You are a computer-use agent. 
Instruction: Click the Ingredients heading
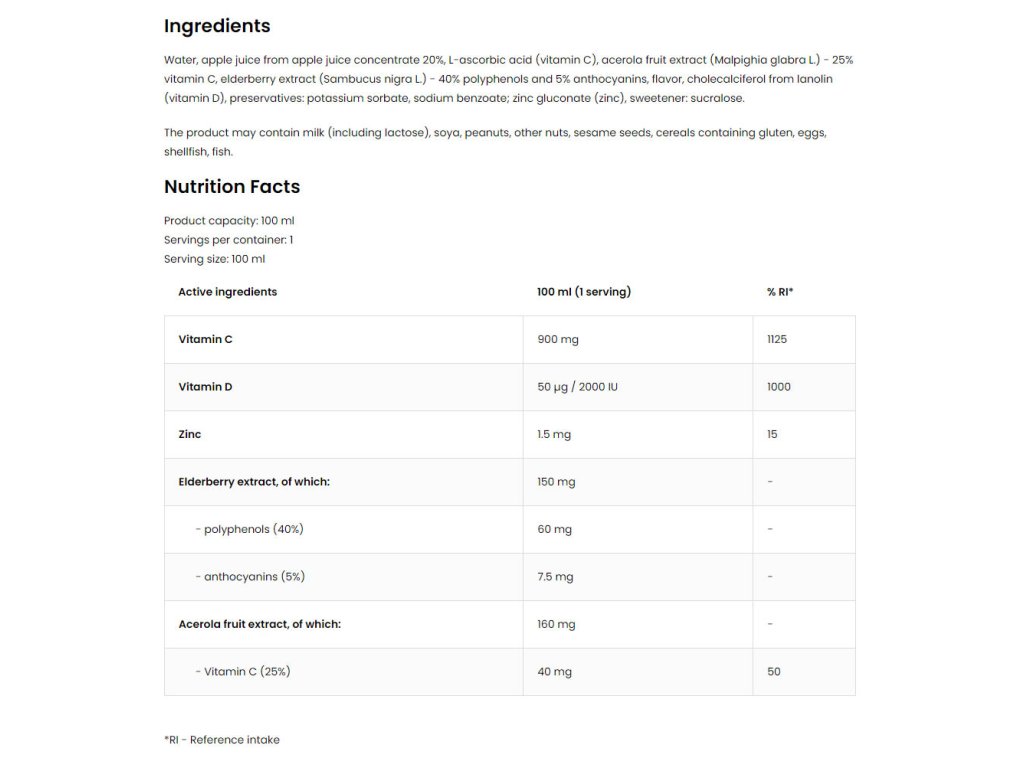coord(217,26)
